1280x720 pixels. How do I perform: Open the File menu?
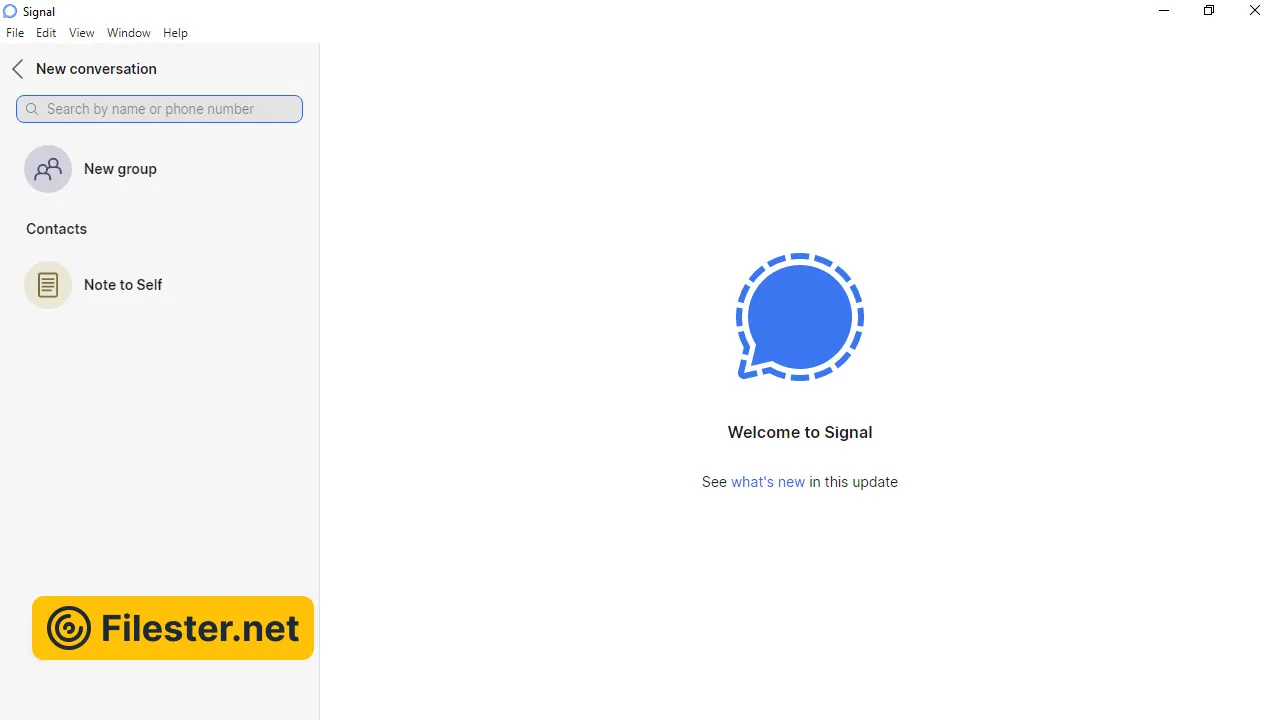click(x=15, y=33)
